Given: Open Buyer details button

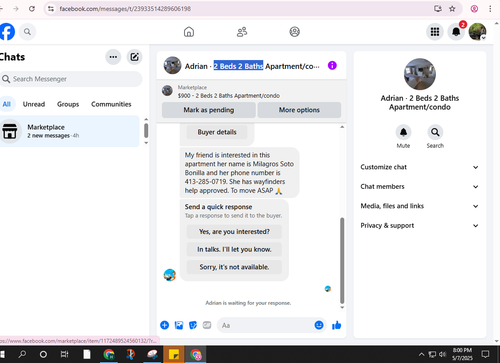Looking at the screenshot, I should (217, 132).
